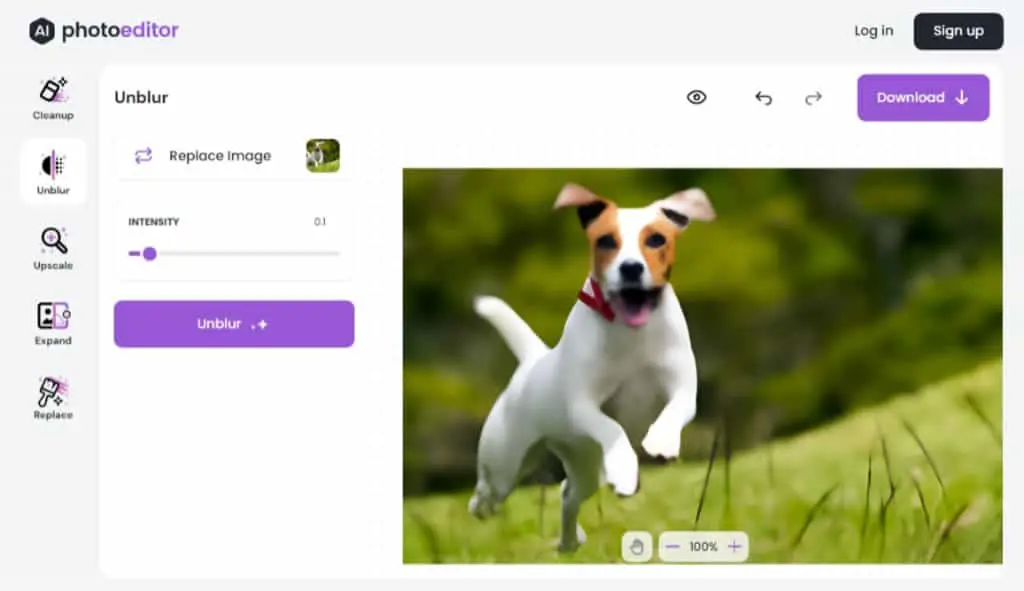Click the 100% zoom level indicator
The width and height of the screenshot is (1024, 591).
click(703, 547)
